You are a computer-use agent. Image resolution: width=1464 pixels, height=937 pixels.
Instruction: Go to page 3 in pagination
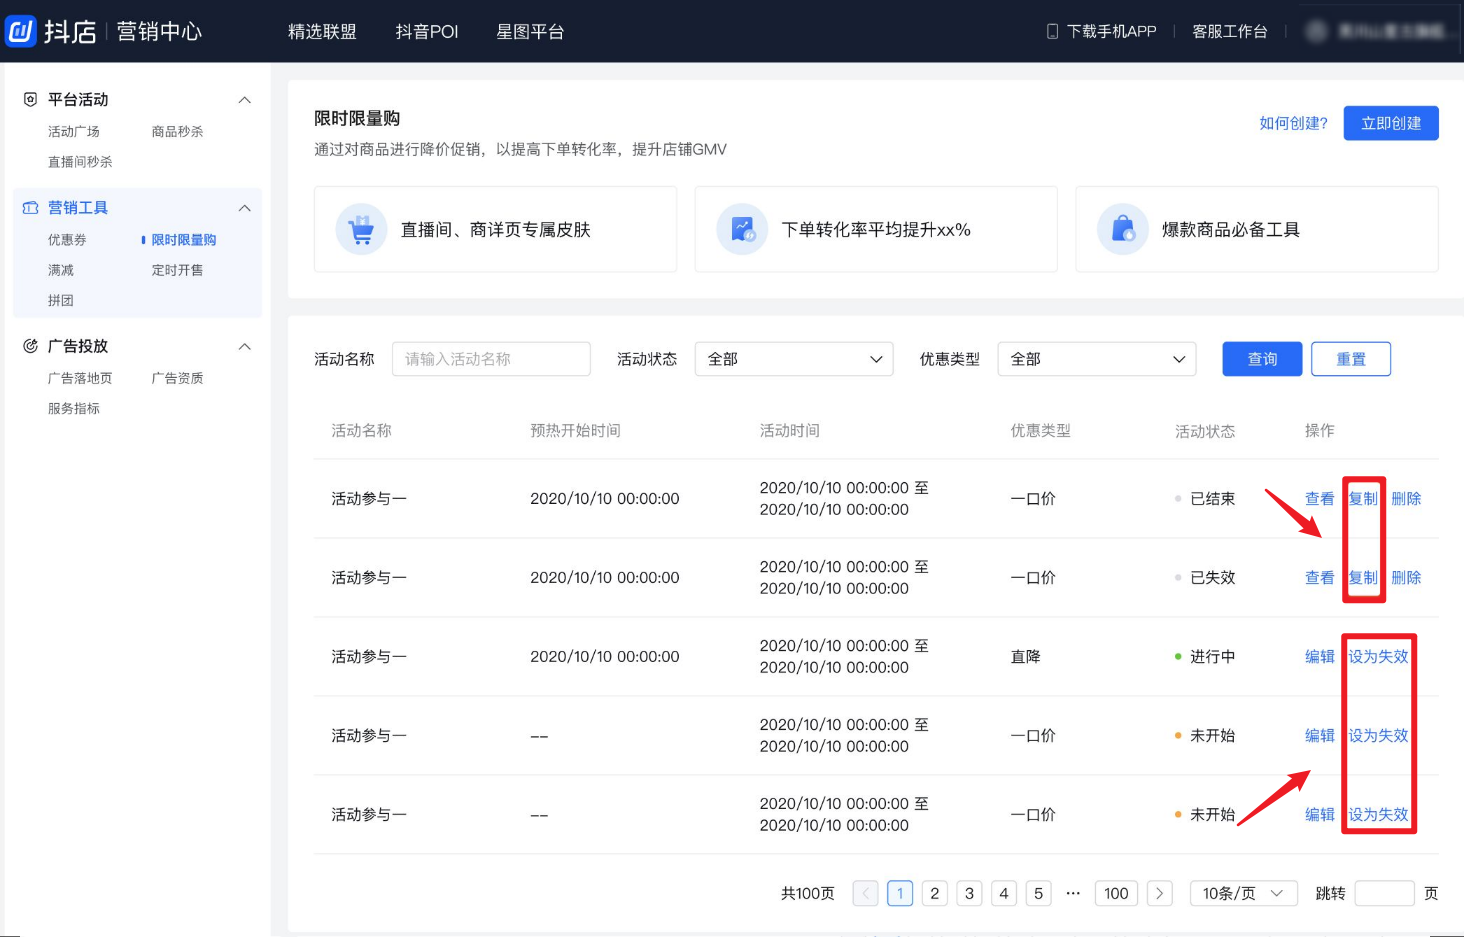(x=969, y=893)
